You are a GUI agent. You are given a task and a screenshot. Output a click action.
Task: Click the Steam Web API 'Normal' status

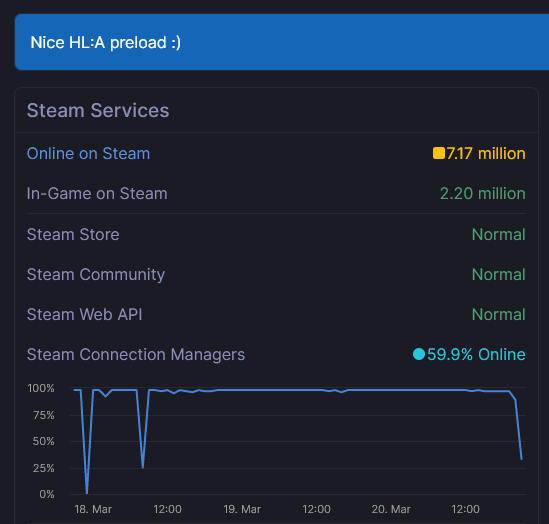pyautogui.click(x=499, y=314)
